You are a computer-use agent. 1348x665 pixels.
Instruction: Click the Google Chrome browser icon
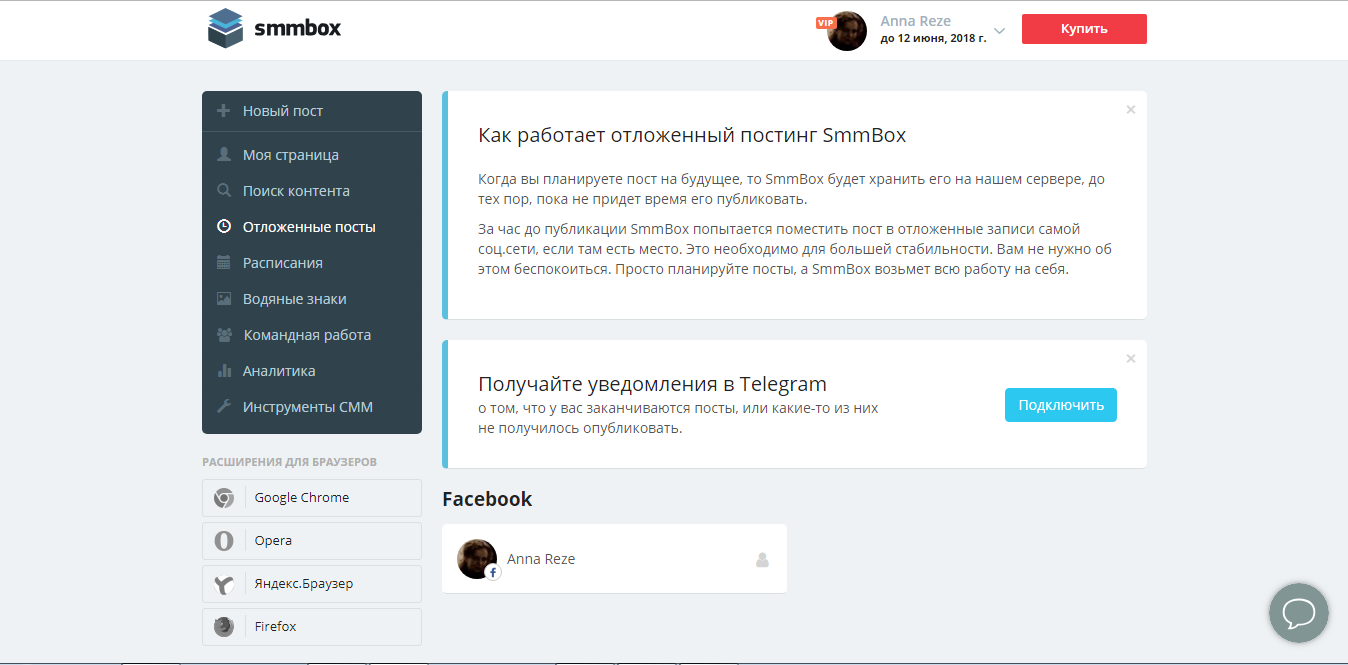coord(224,498)
